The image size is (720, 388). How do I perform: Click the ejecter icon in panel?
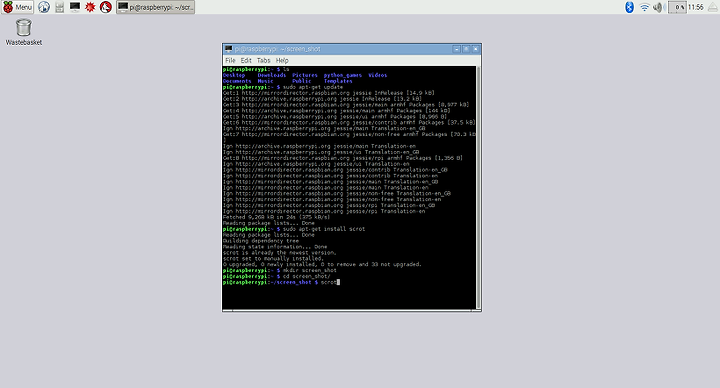click(712, 7)
